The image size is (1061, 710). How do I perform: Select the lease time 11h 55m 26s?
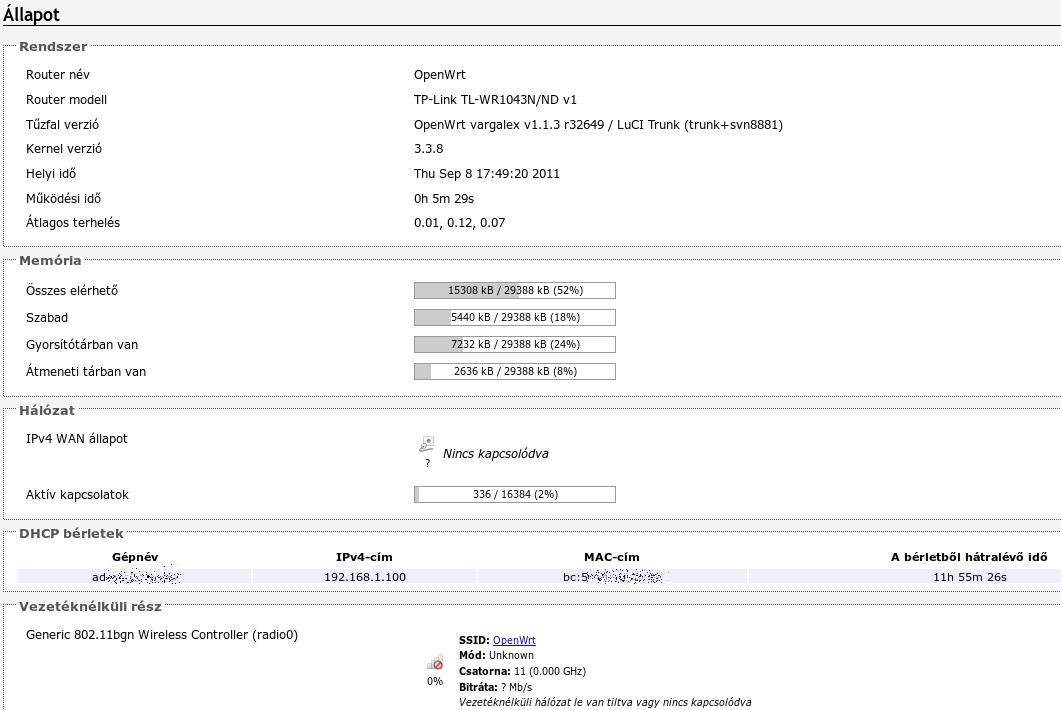[x=970, y=577]
